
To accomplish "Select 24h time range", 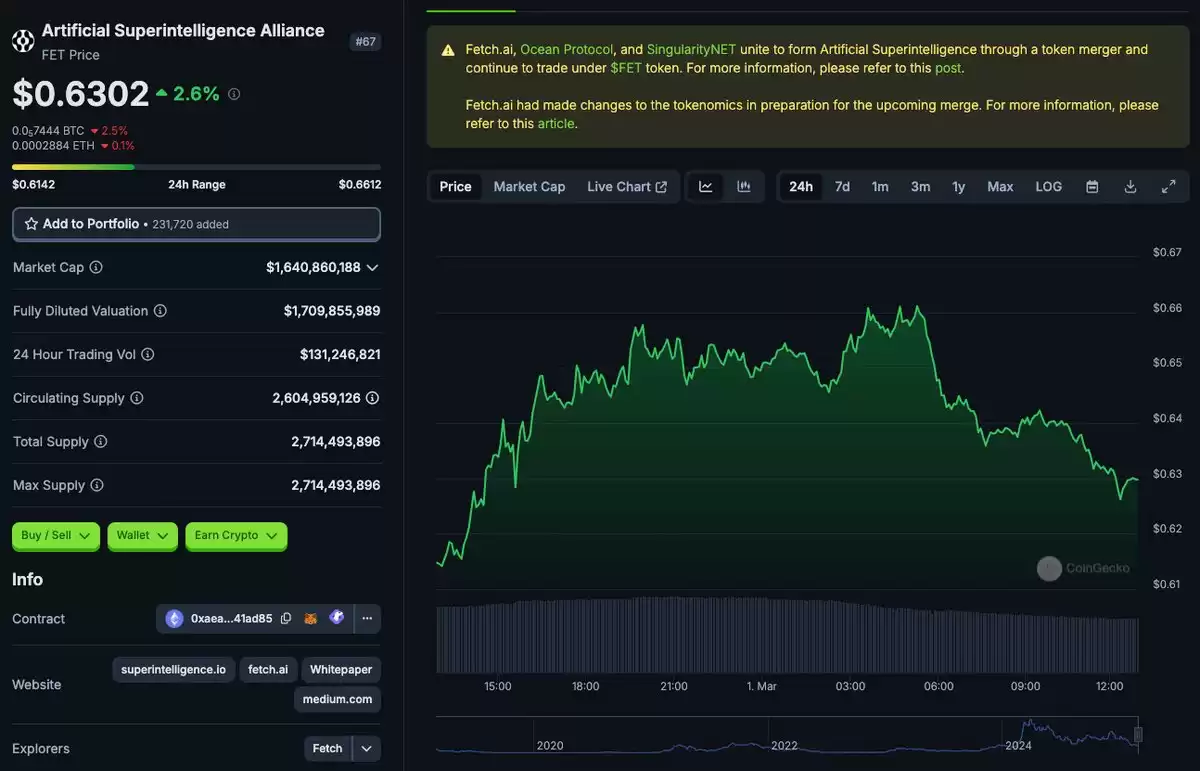I will point(801,187).
